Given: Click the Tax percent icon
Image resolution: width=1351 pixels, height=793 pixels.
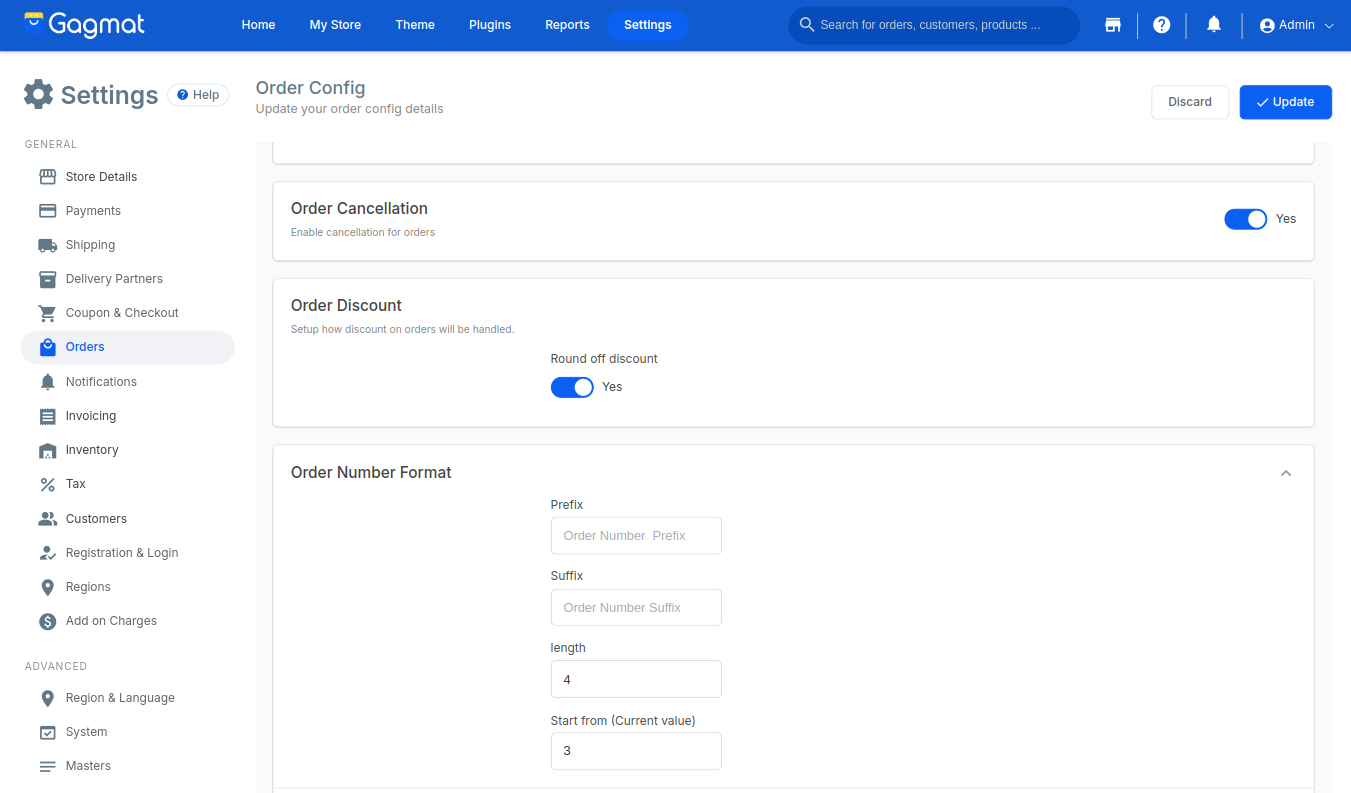Looking at the screenshot, I should pyautogui.click(x=47, y=484).
